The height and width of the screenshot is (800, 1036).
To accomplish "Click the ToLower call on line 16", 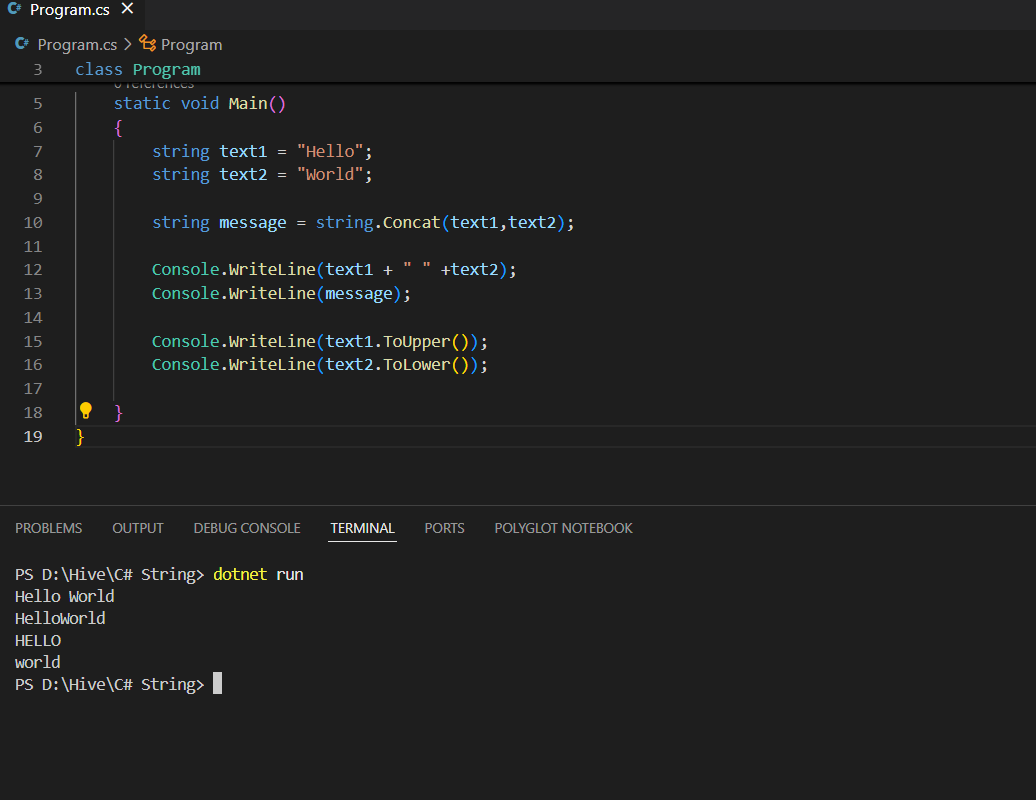I will (417, 365).
